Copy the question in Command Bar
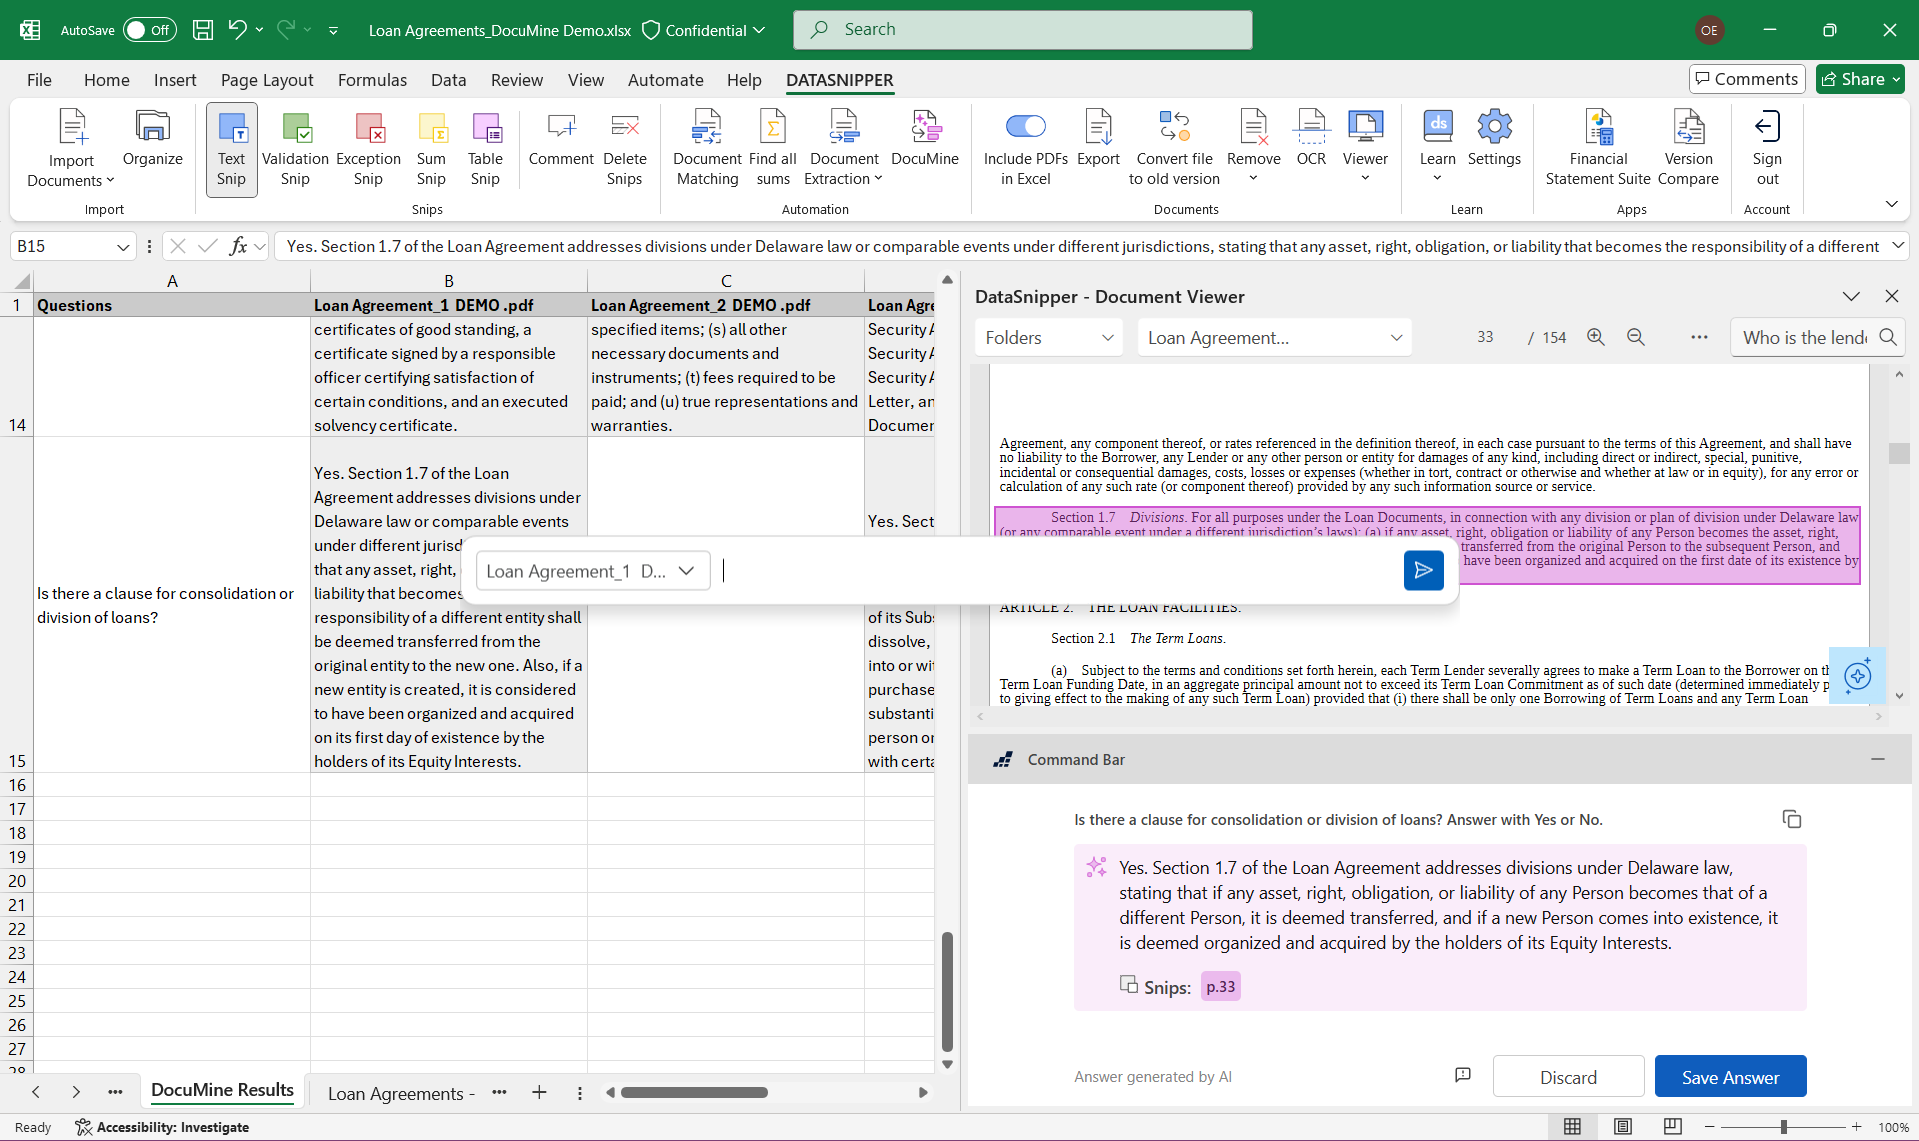Image resolution: width=1919 pixels, height=1141 pixels. coord(1791,820)
